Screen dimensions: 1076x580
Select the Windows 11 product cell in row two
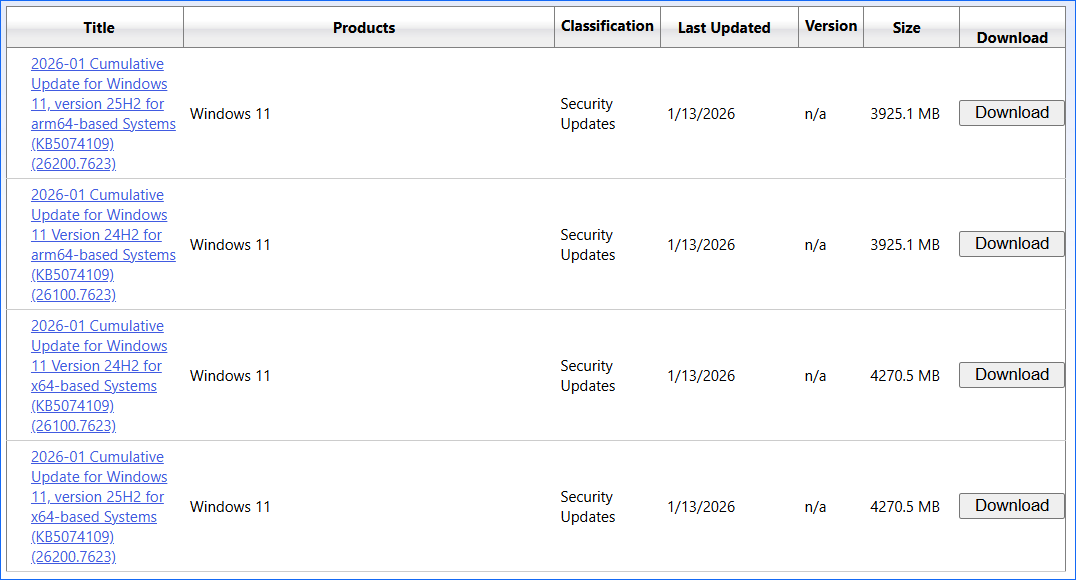(x=230, y=244)
